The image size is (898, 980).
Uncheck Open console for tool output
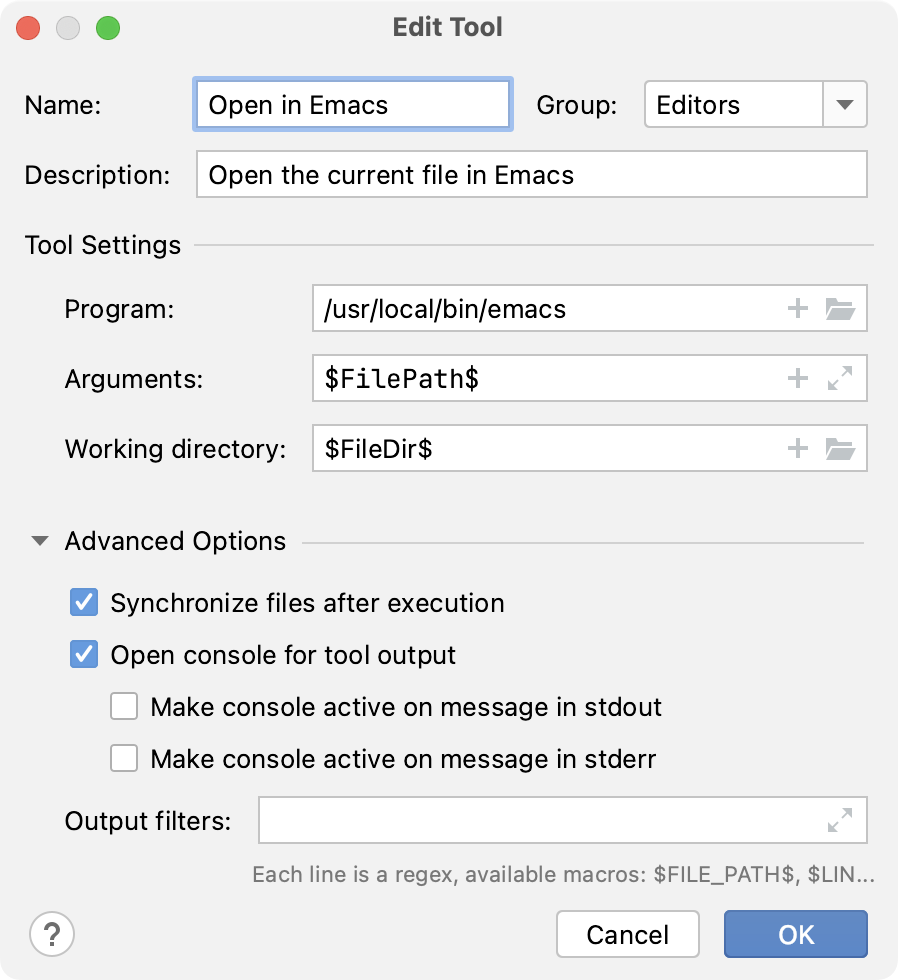pos(84,655)
